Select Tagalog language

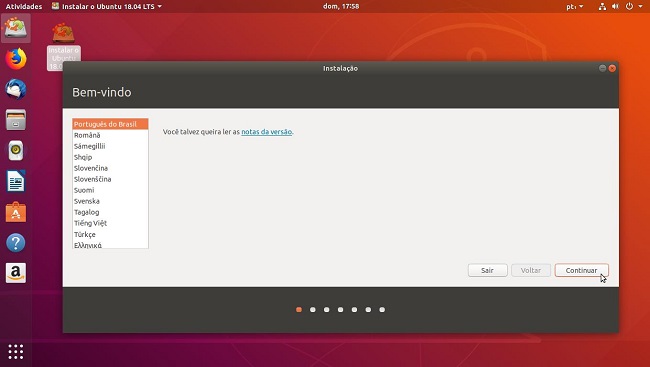(x=110, y=212)
